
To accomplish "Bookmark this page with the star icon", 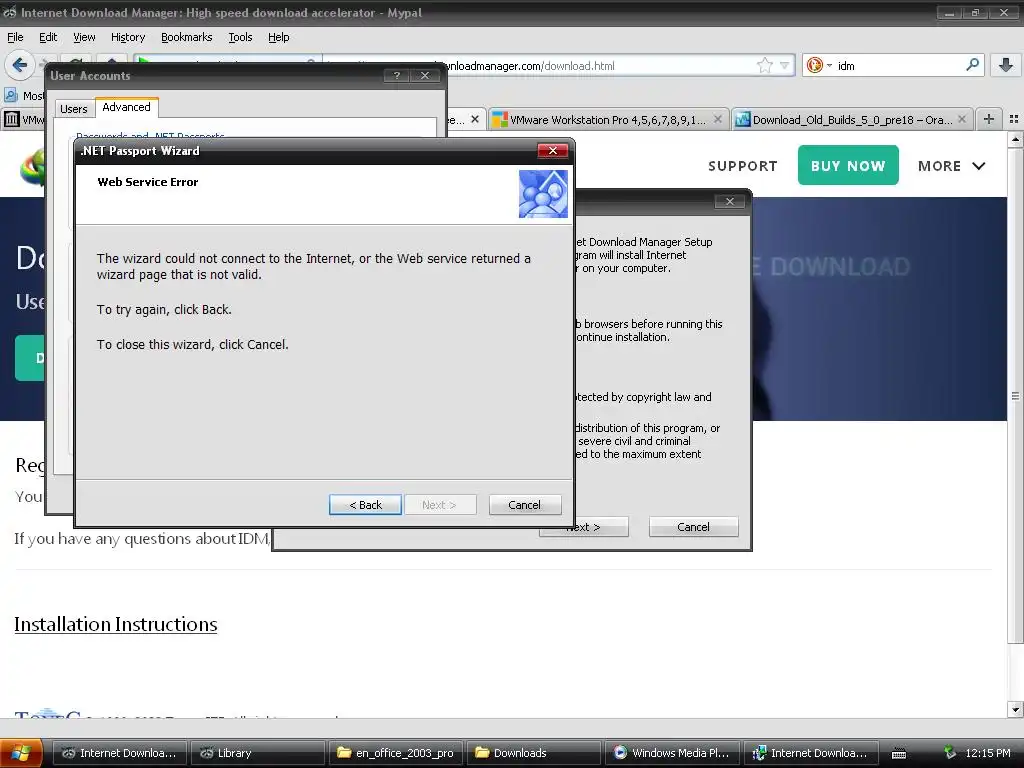I will tap(765, 65).
